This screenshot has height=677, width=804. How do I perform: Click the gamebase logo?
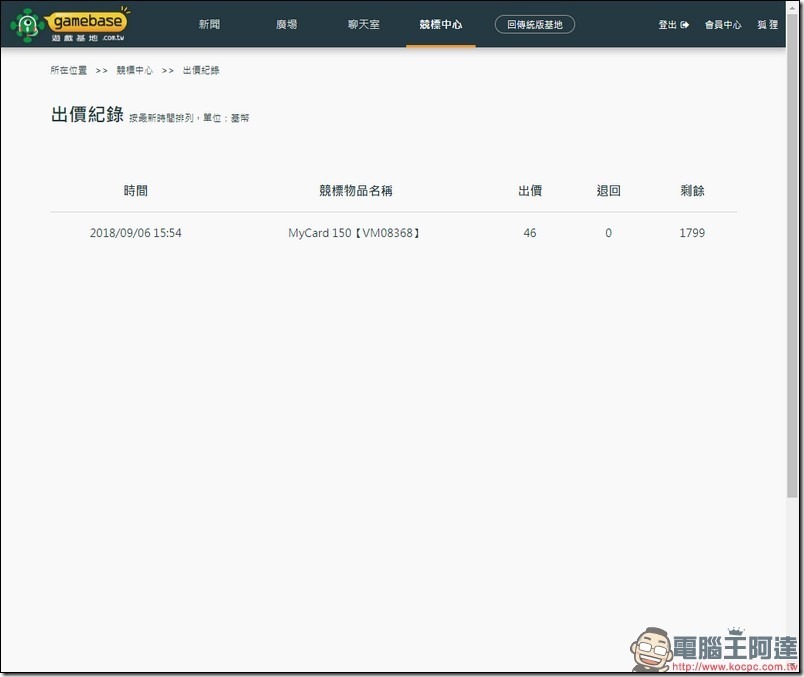(x=69, y=24)
